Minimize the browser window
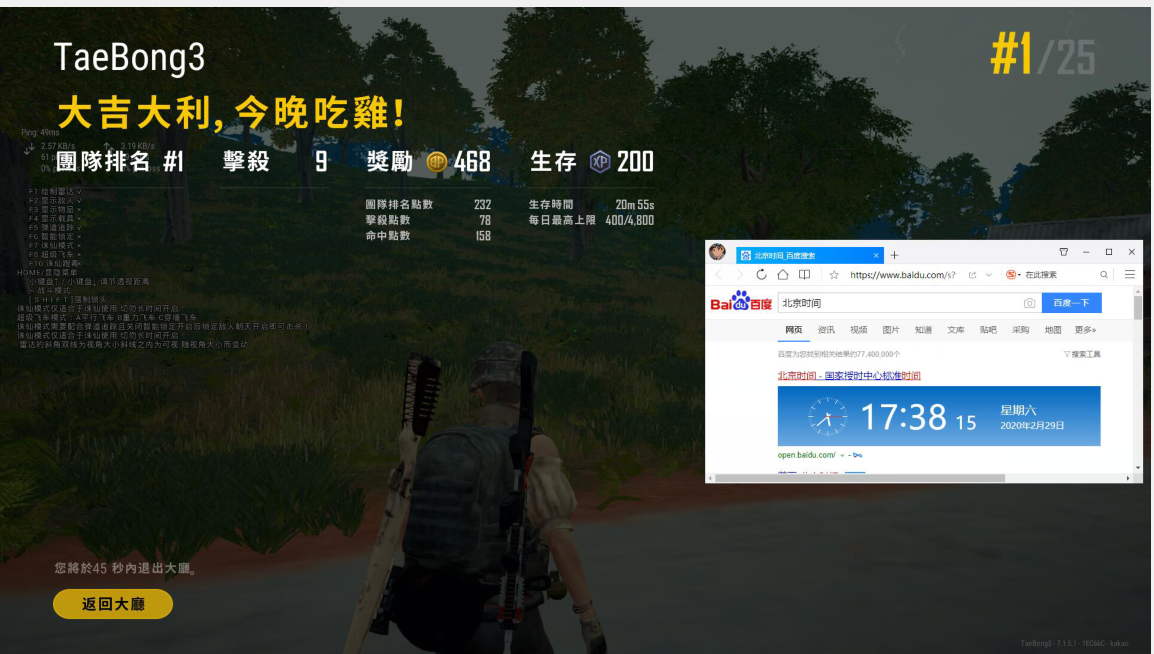 1086,252
